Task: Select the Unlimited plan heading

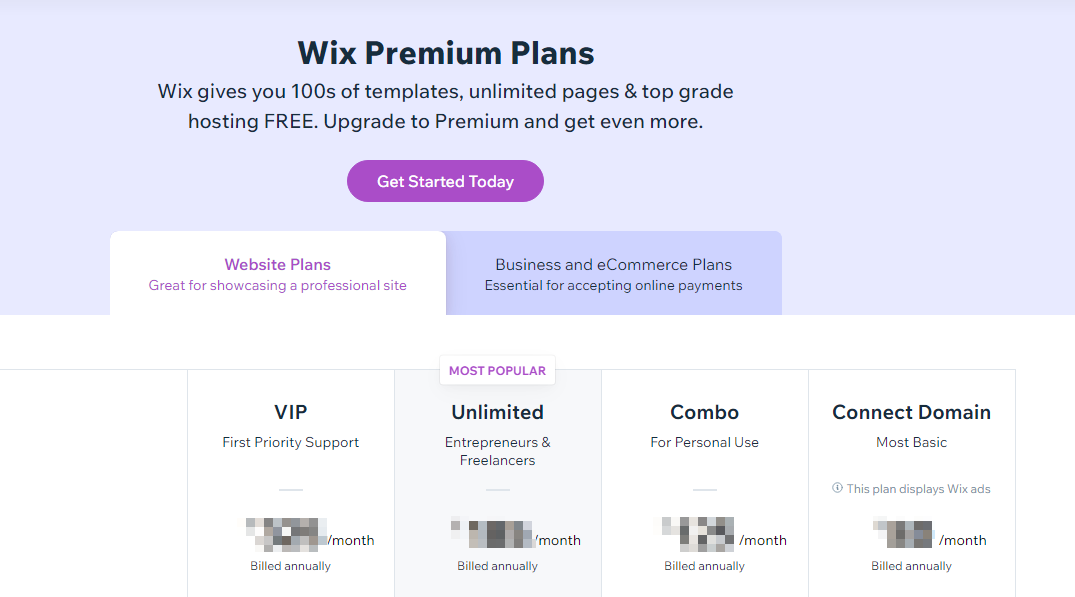Action: [498, 412]
